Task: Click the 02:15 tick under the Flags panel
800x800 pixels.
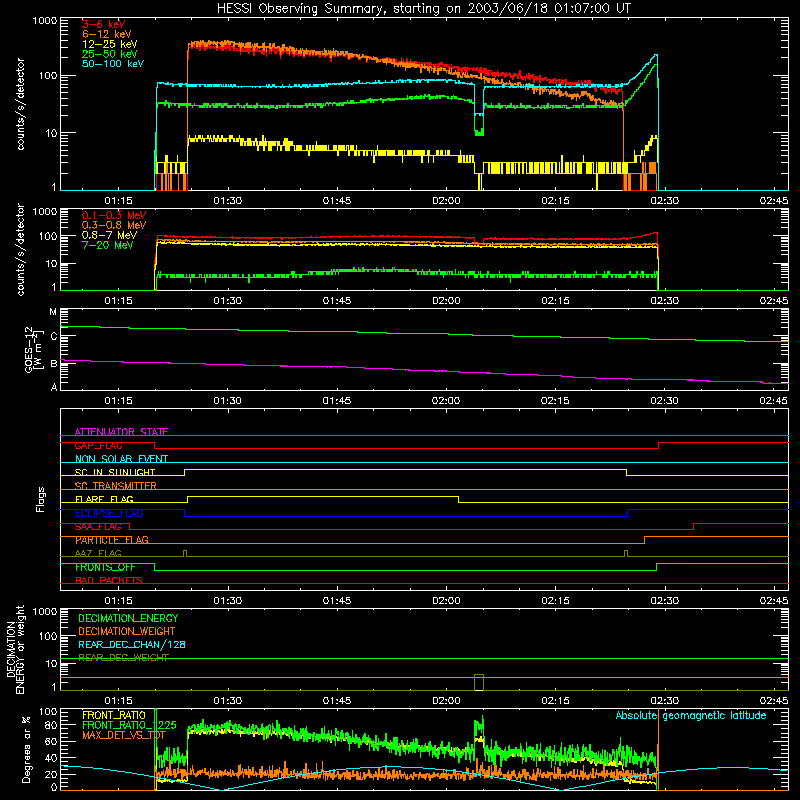Action: [x=555, y=601]
